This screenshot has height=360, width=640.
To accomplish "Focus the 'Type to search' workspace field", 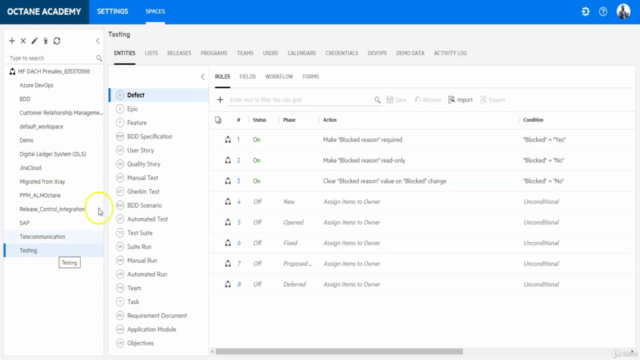I will point(52,58).
